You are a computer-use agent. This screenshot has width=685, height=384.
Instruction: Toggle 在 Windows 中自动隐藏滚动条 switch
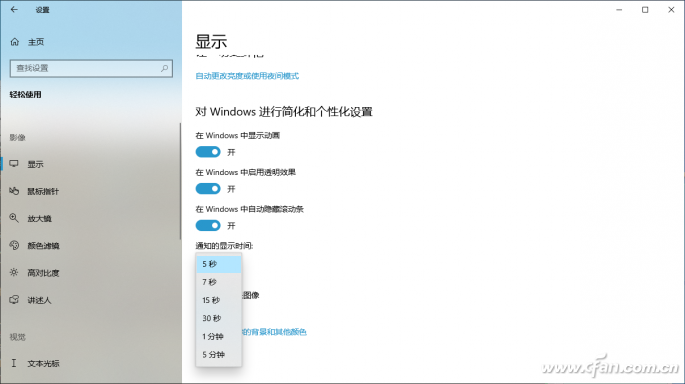[208, 225]
